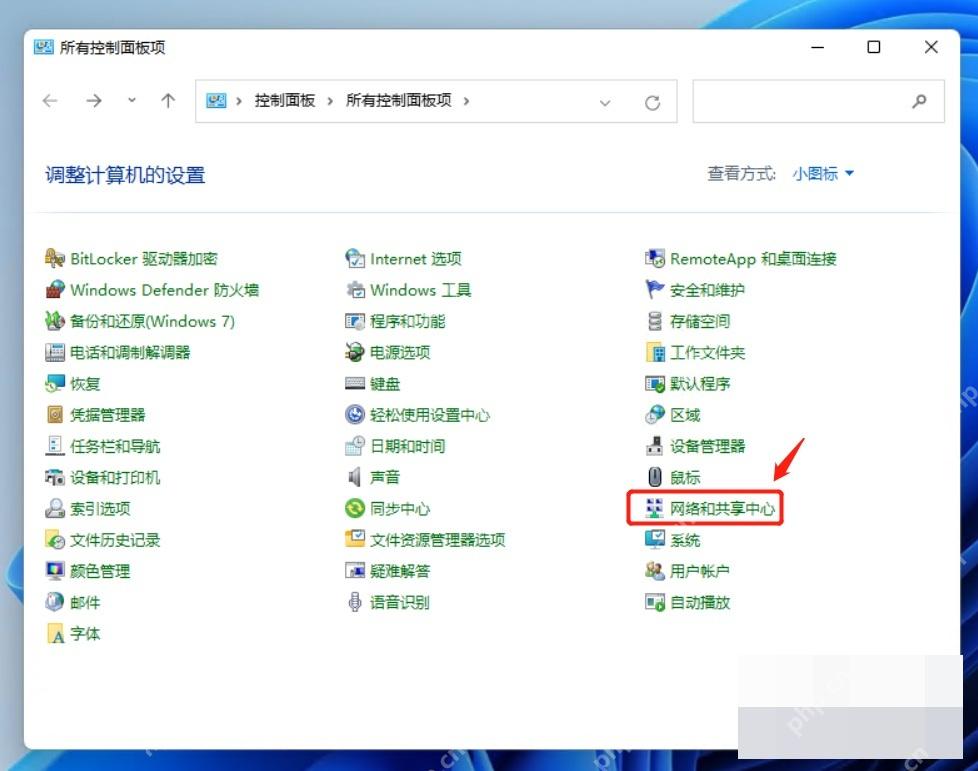Go back with the back arrow
This screenshot has height=771, width=978.
click(50, 100)
